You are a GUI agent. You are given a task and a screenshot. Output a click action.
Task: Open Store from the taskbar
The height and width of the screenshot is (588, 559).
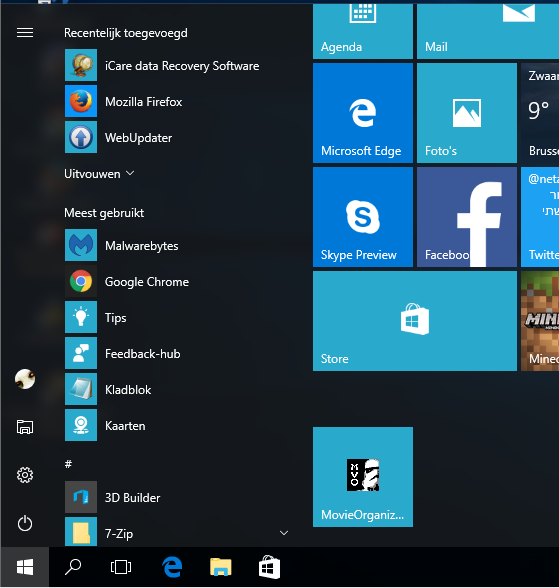pyautogui.click(x=269, y=567)
